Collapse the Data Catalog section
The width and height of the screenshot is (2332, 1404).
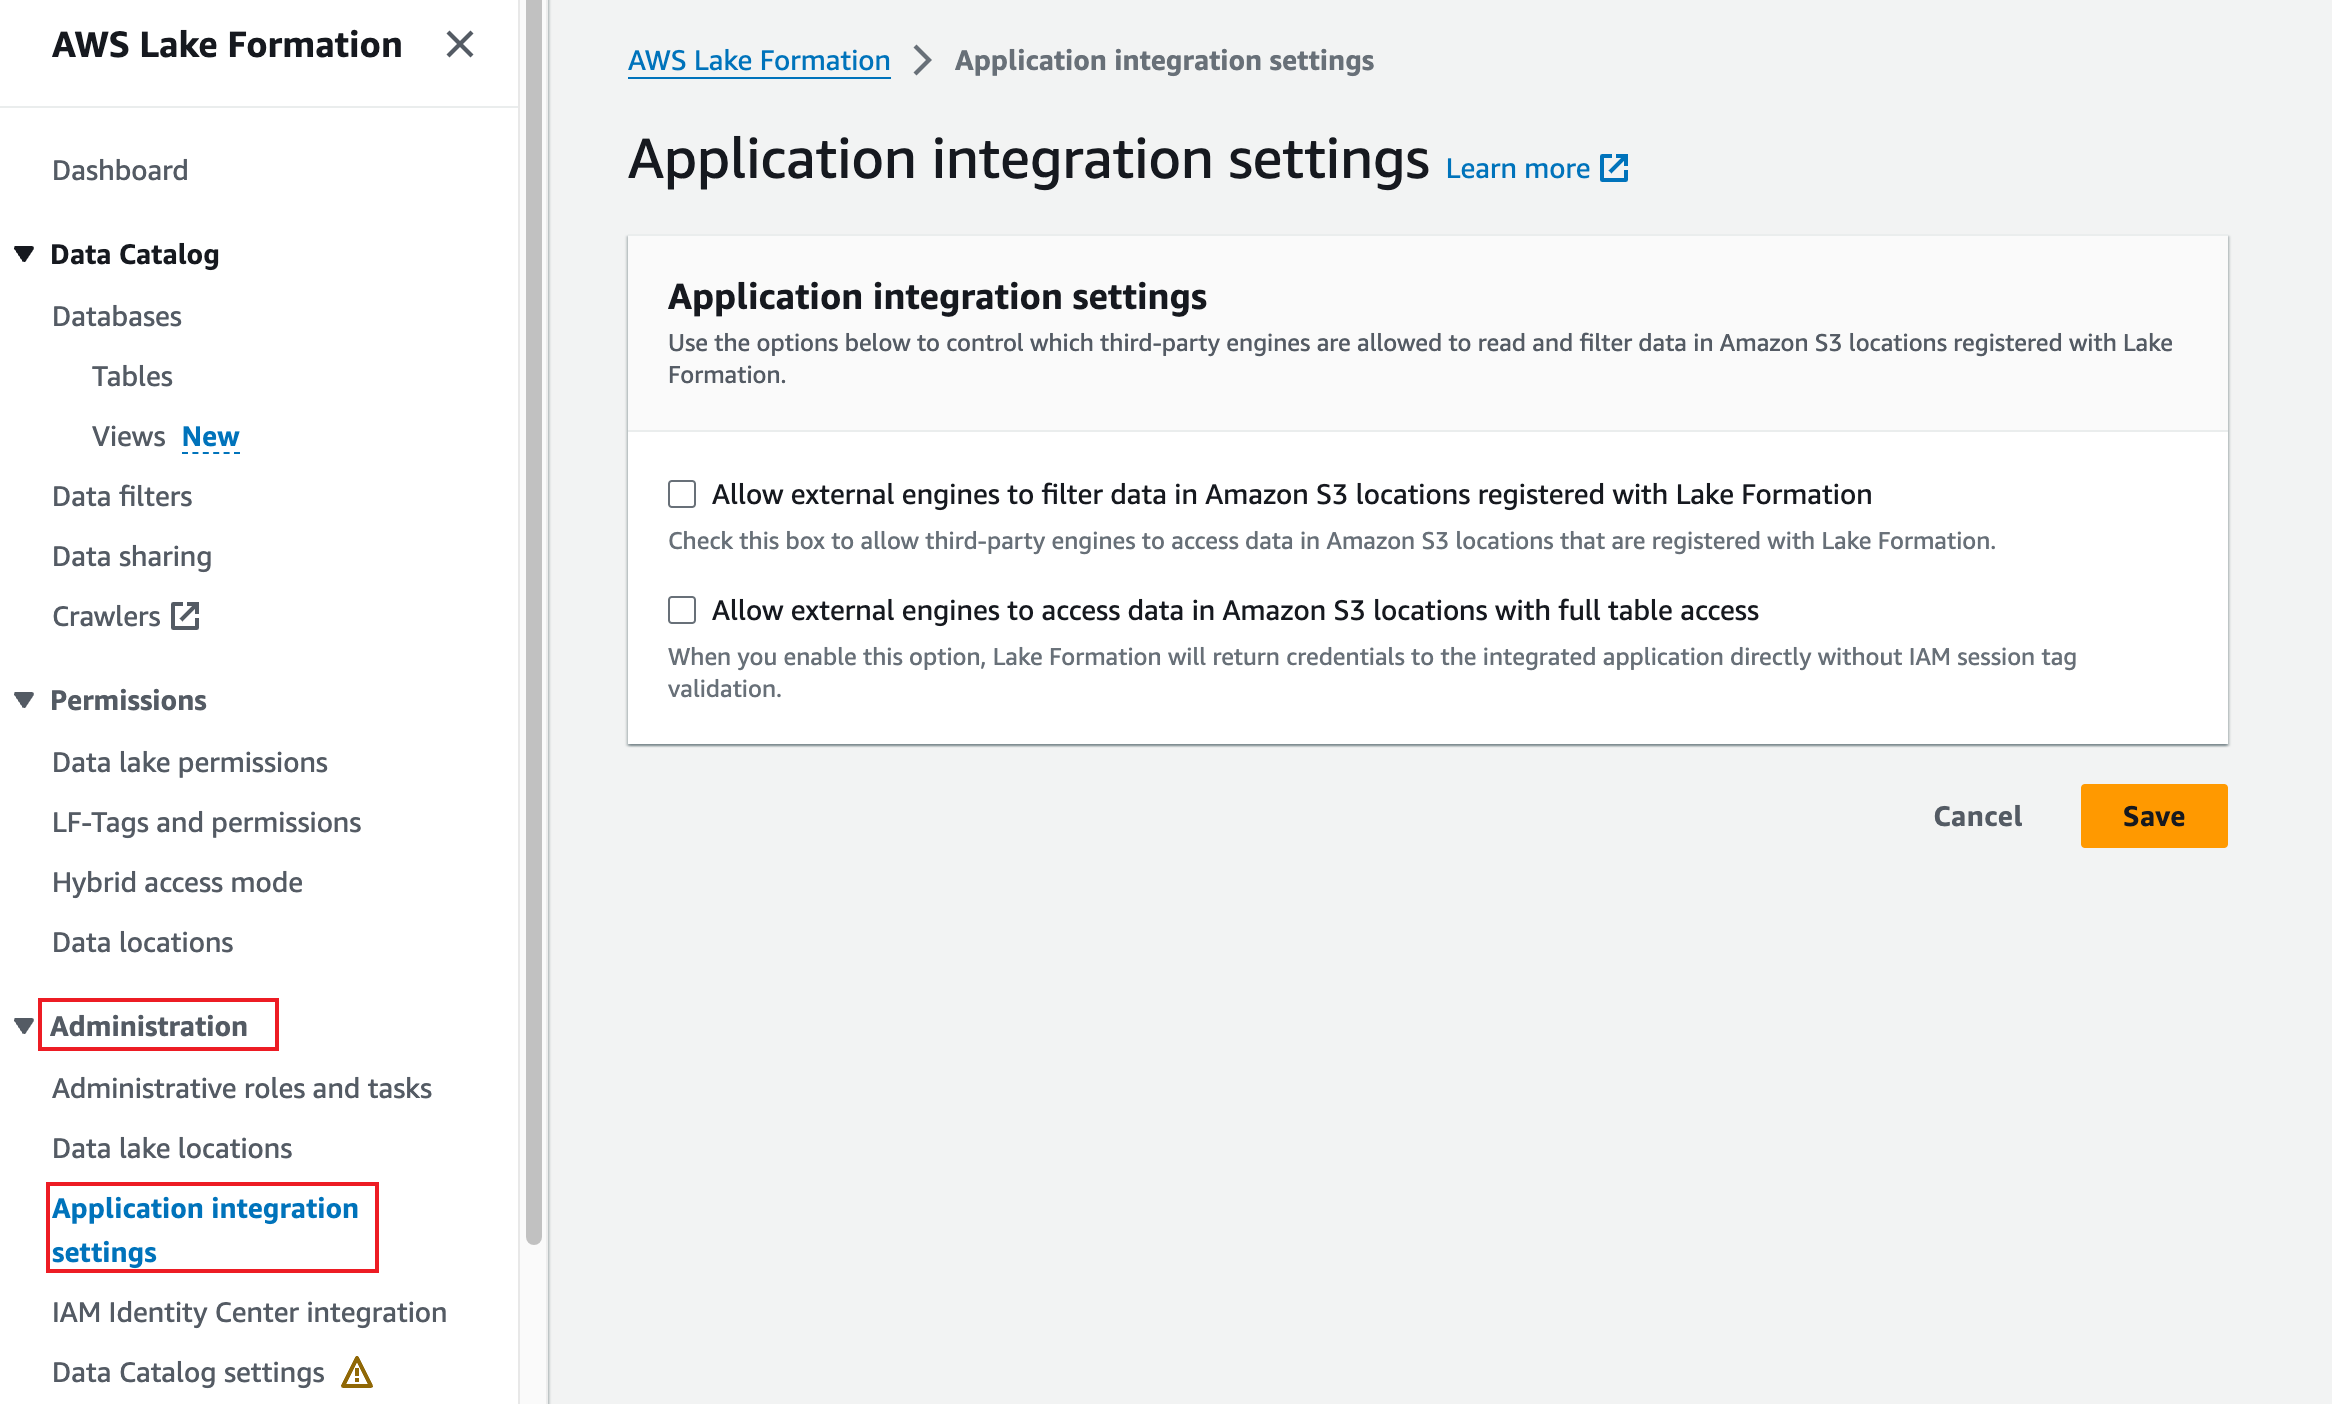point(25,254)
